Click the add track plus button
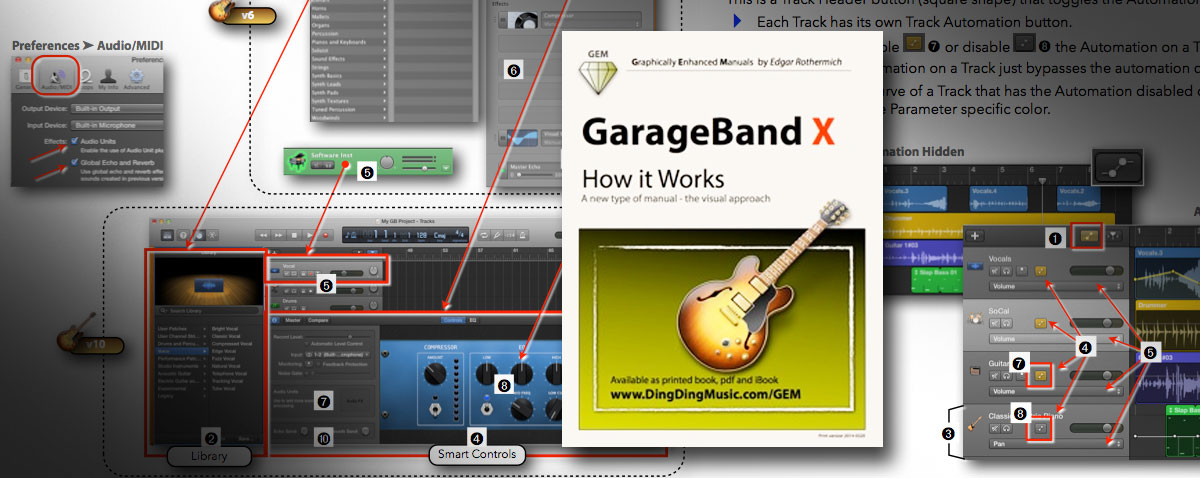 [975, 236]
